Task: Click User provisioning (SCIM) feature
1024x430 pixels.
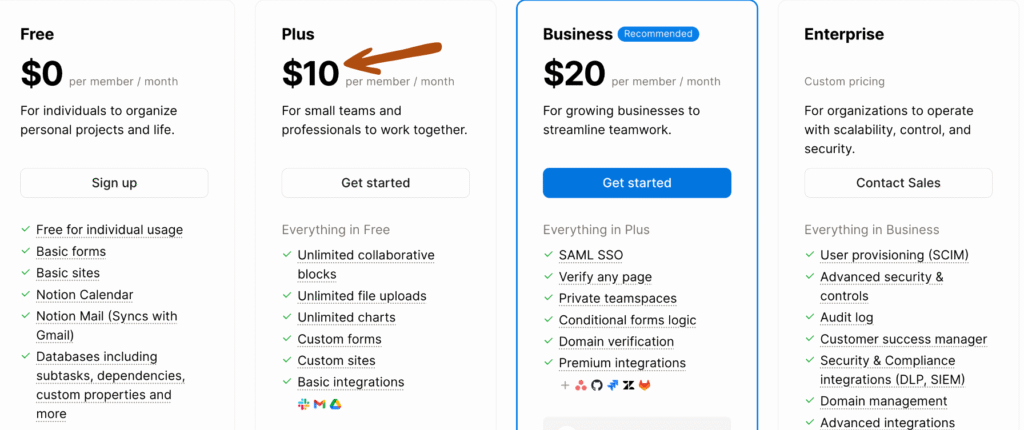Action: click(x=894, y=255)
